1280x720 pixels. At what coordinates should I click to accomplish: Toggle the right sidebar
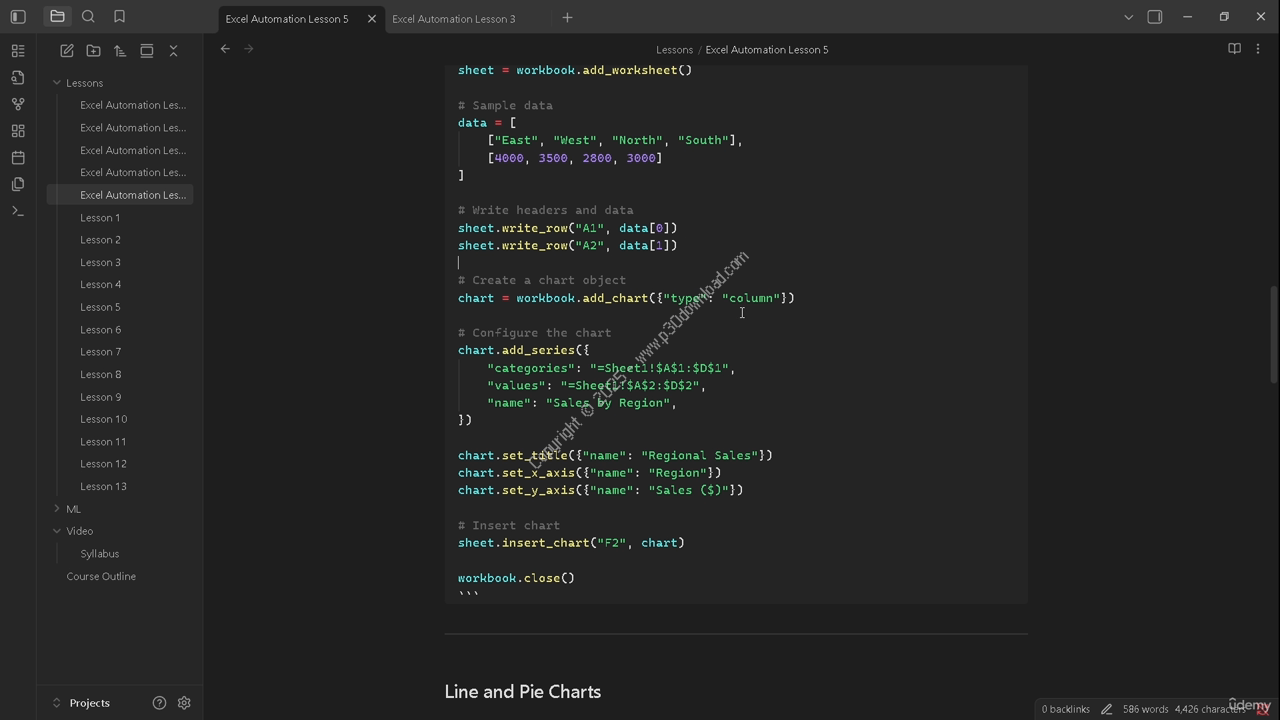tap(1155, 17)
